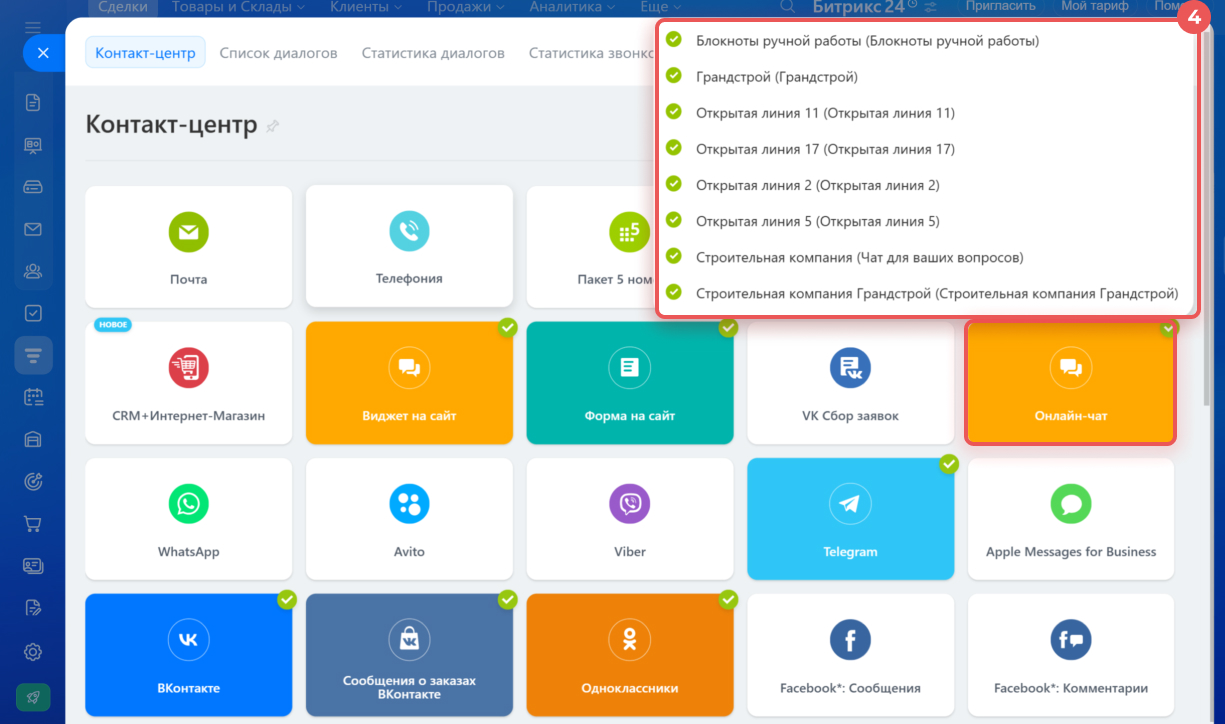The height and width of the screenshot is (724, 1225).
Task: Open the calendar sidebar icon
Action: [x=33, y=397]
